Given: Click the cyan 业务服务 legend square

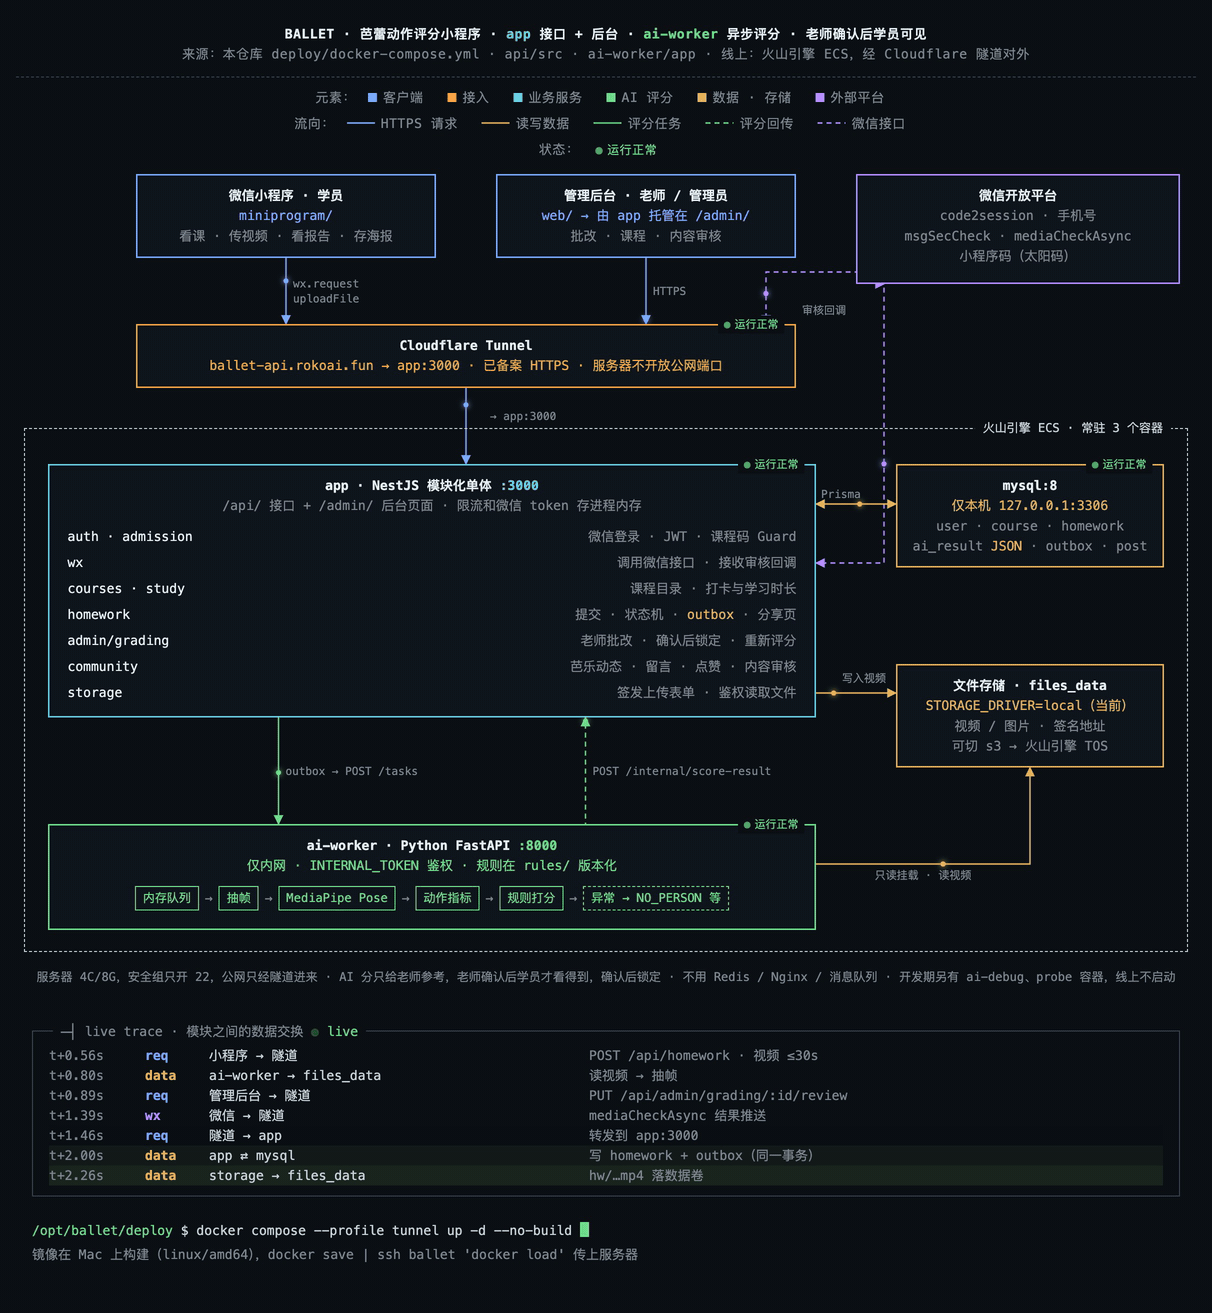Looking at the screenshot, I should click(518, 97).
